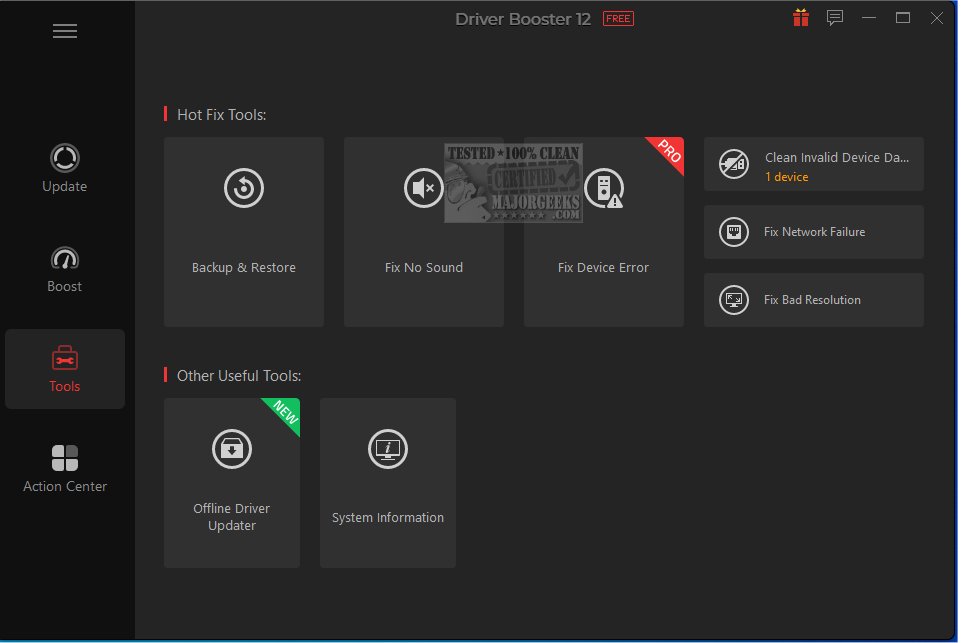This screenshot has width=961, height=643.
Task: Click the Fix Device Error label
Action: click(x=603, y=268)
